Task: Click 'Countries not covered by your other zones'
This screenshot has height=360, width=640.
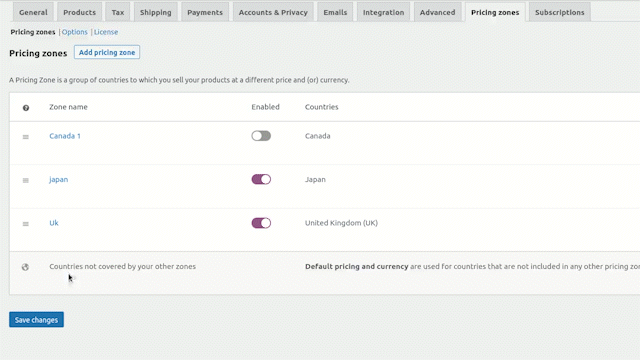Action: 122,267
